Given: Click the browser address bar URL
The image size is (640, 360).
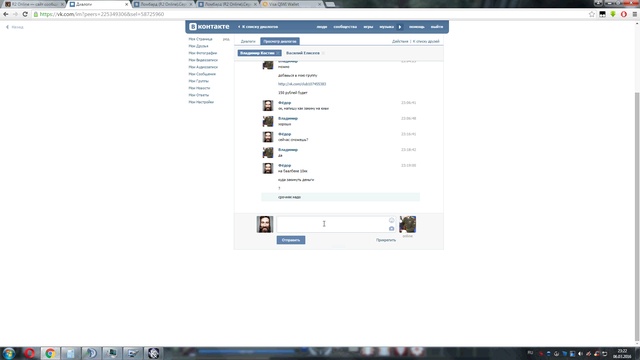Looking at the screenshot, I should [102, 14].
